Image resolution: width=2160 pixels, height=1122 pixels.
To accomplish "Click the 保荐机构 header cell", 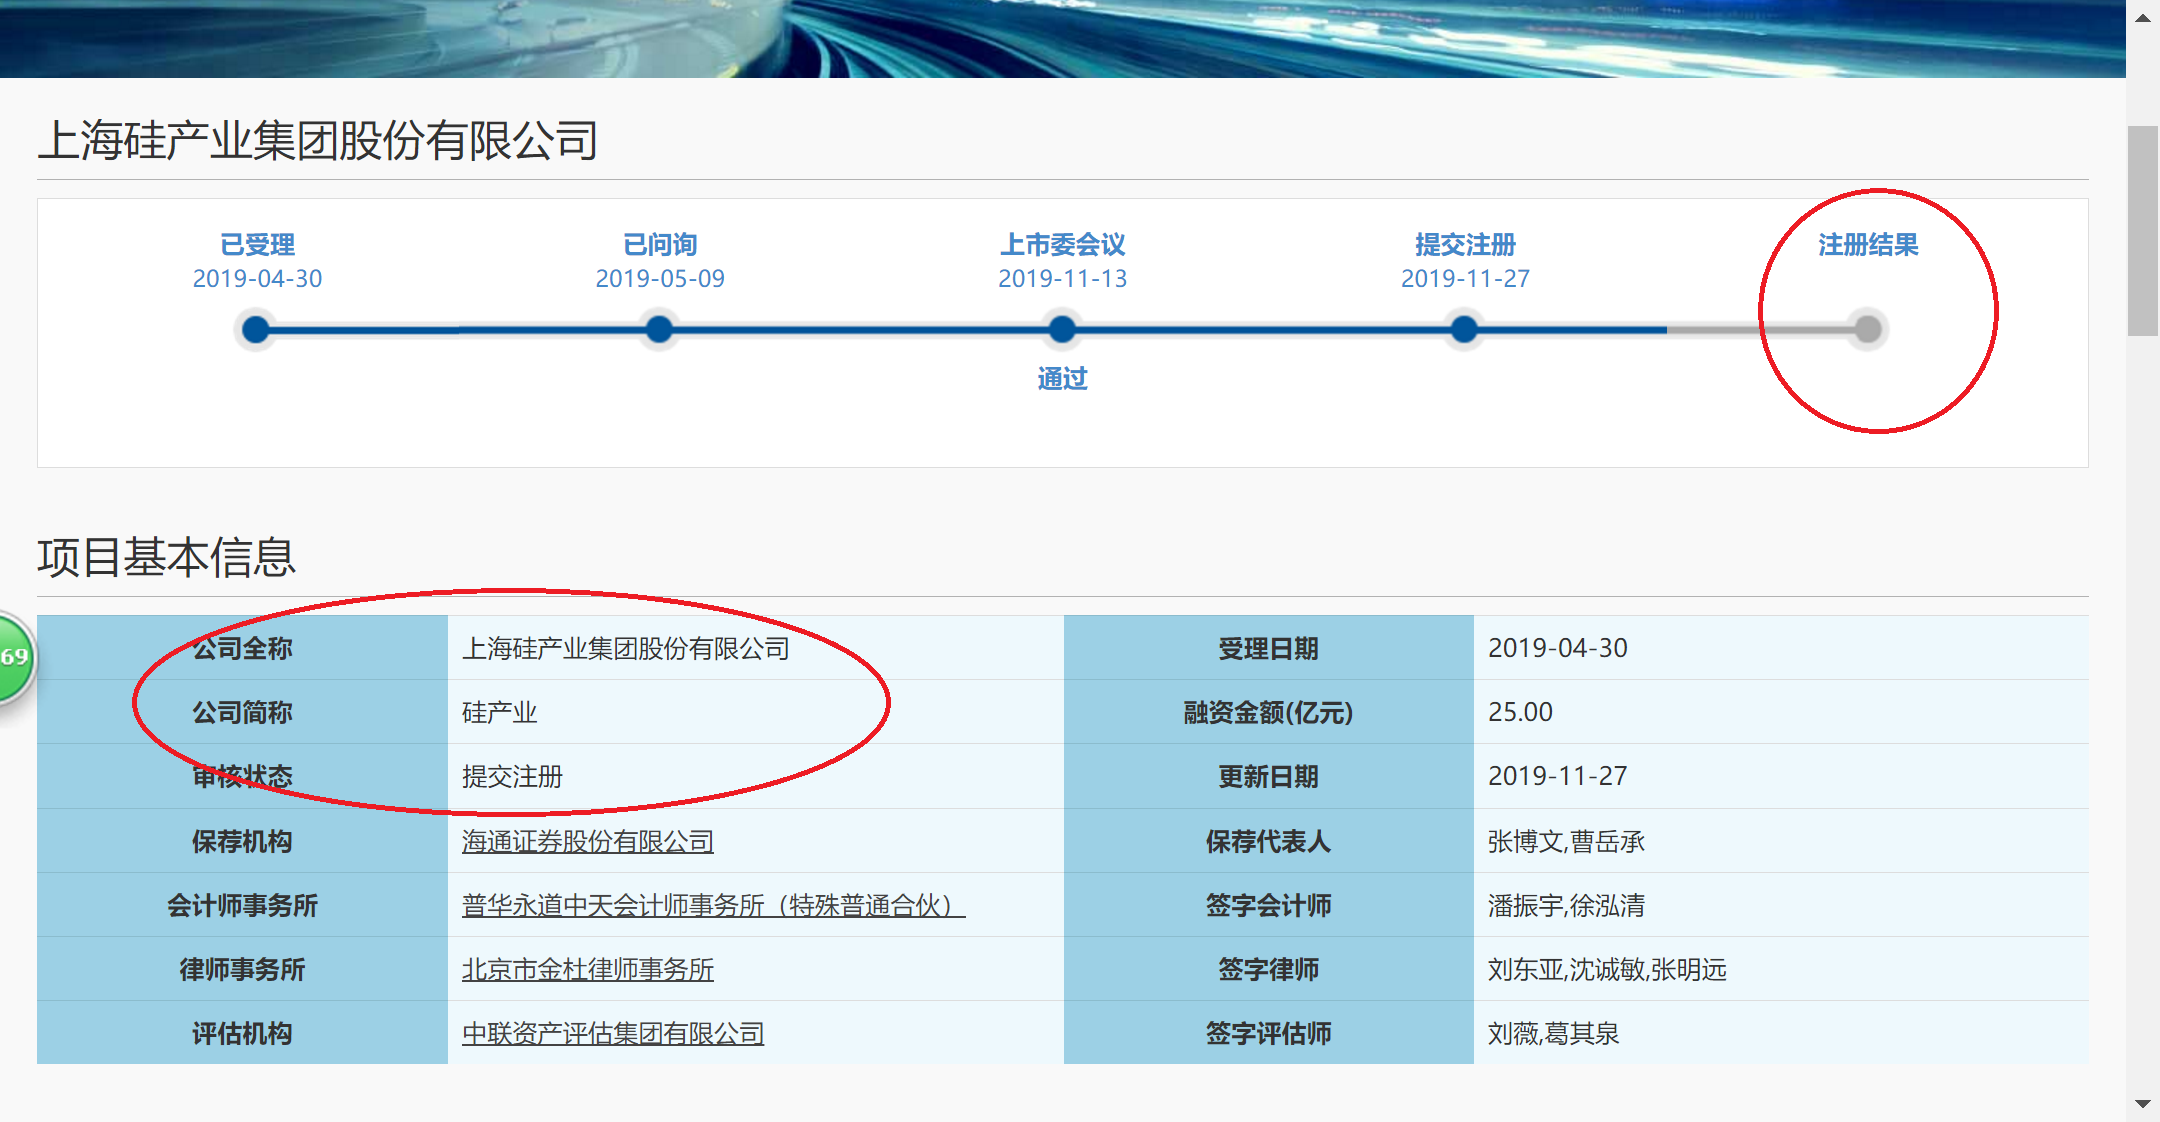I will [243, 842].
